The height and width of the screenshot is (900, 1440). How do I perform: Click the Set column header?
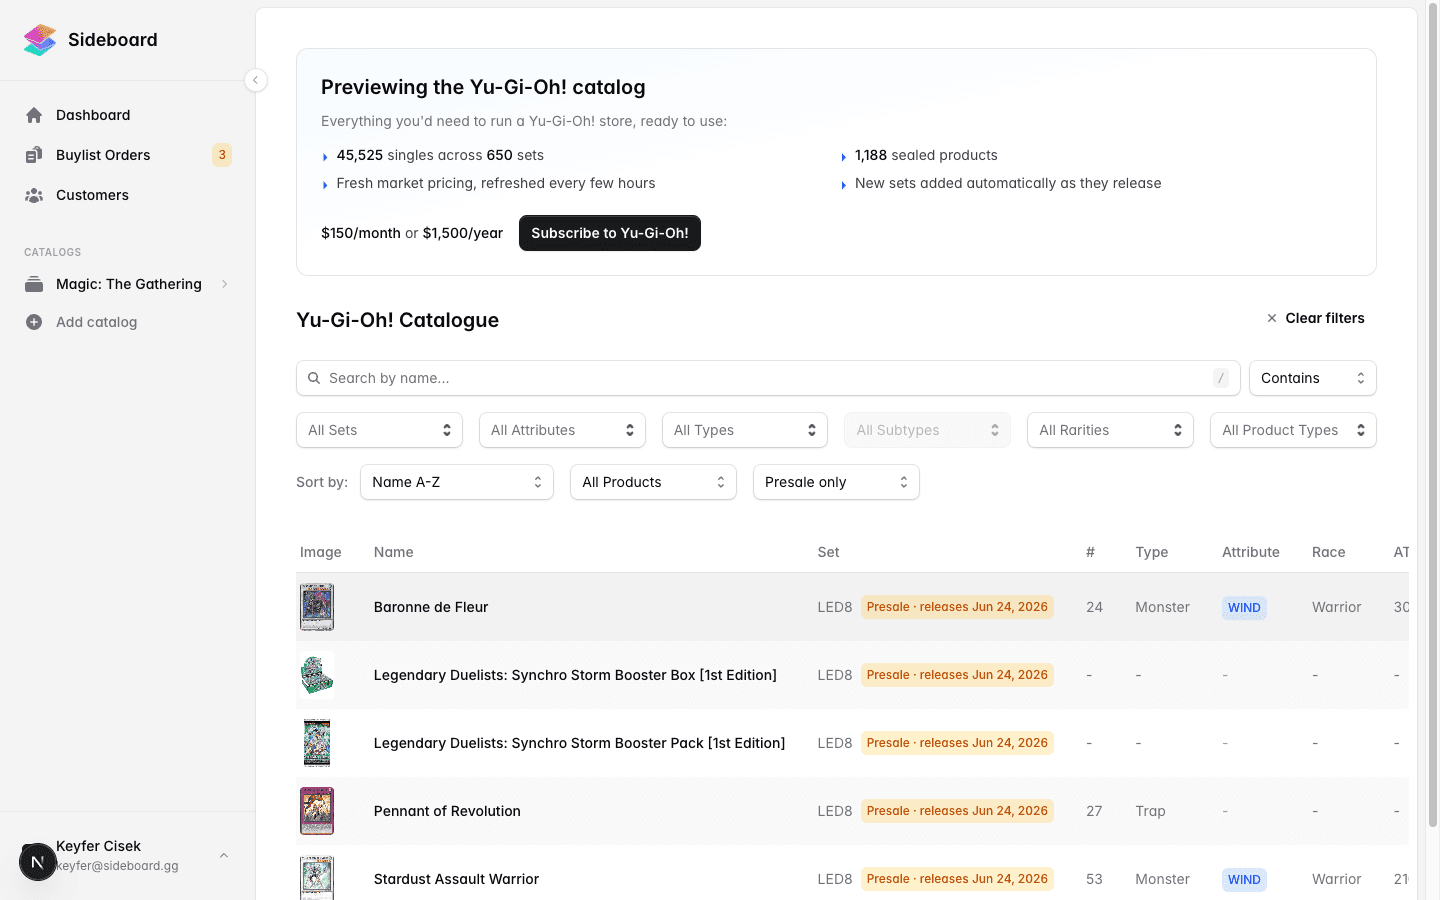point(828,552)
